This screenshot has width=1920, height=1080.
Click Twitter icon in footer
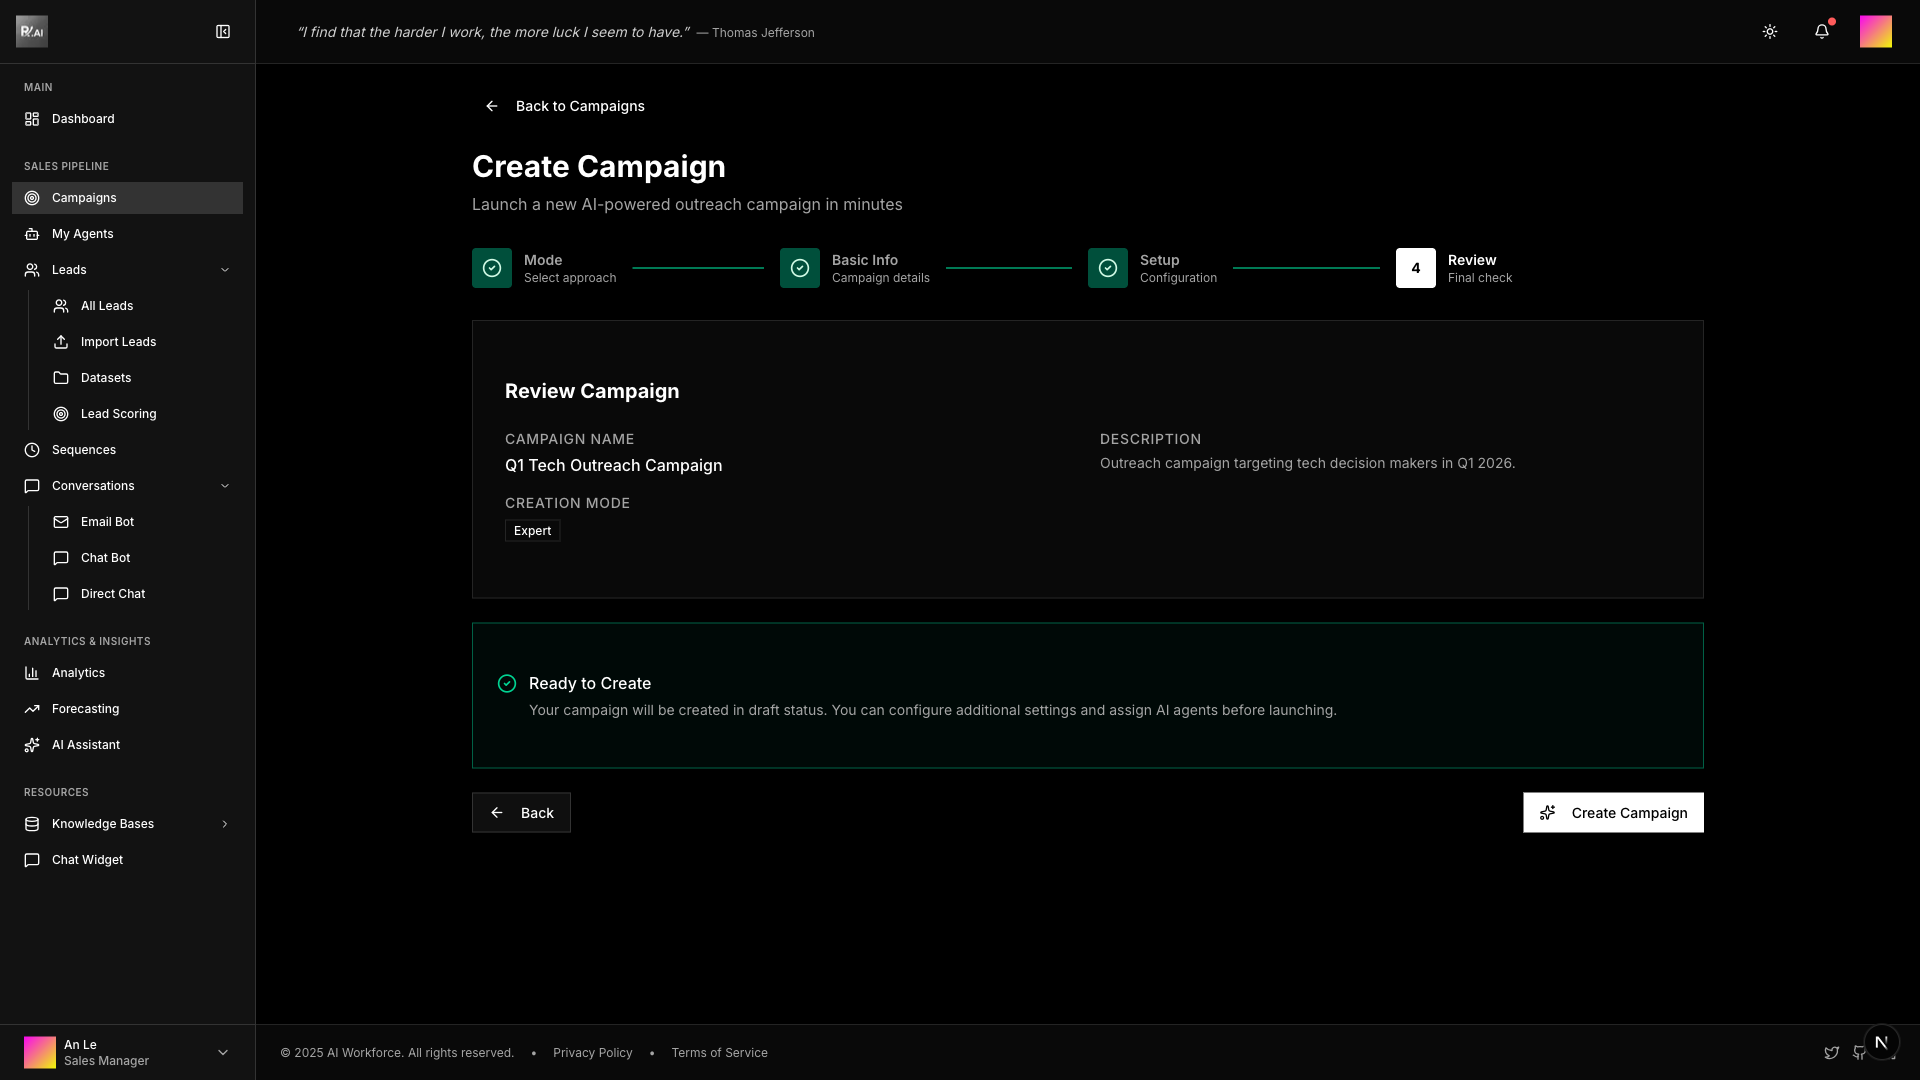coord(1831,1053)
